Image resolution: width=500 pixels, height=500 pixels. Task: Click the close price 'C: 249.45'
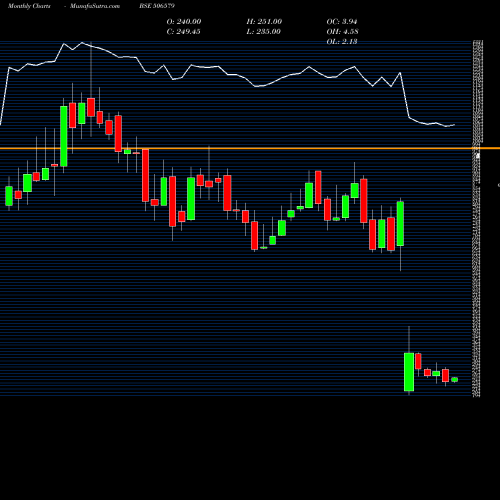pyautogui.click(x=183, y=32)
